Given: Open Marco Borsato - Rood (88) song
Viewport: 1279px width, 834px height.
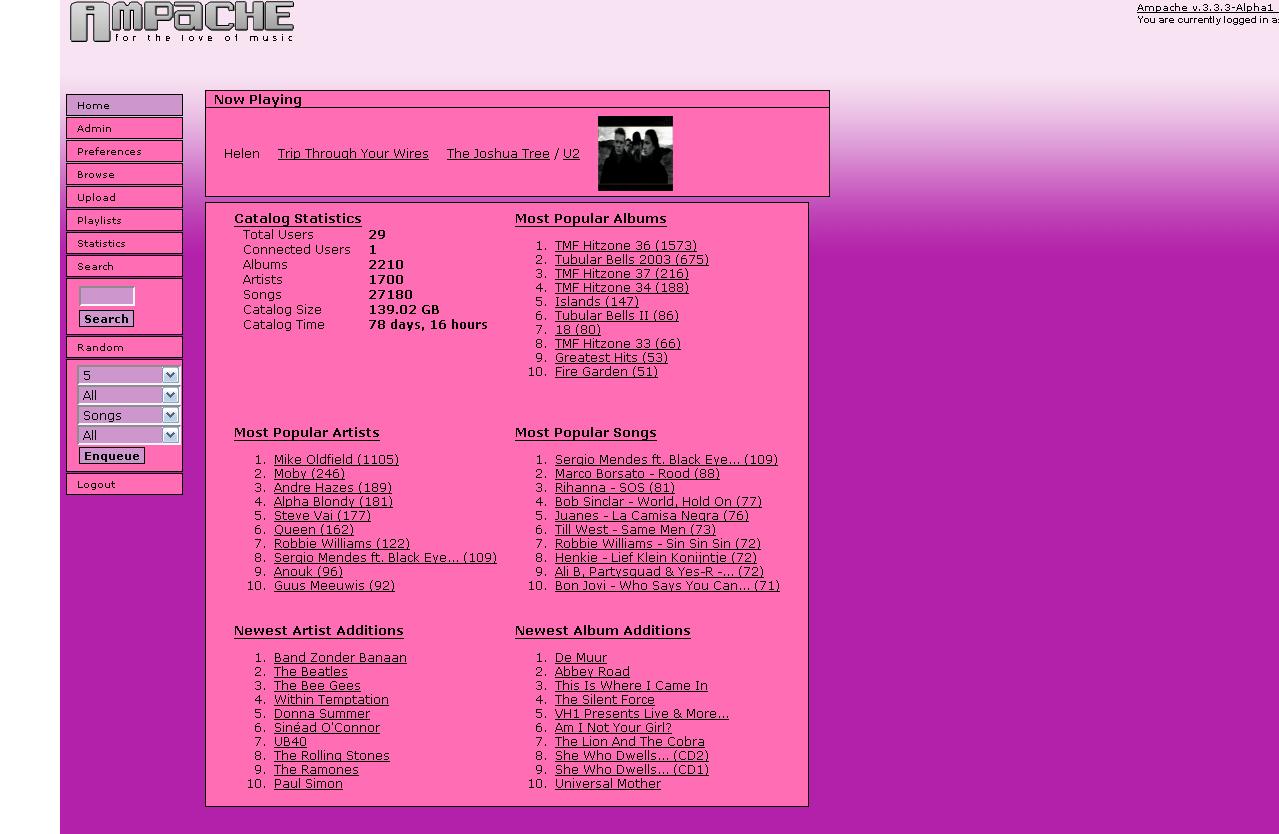Looking at the screenshot, I should point(637,474).
